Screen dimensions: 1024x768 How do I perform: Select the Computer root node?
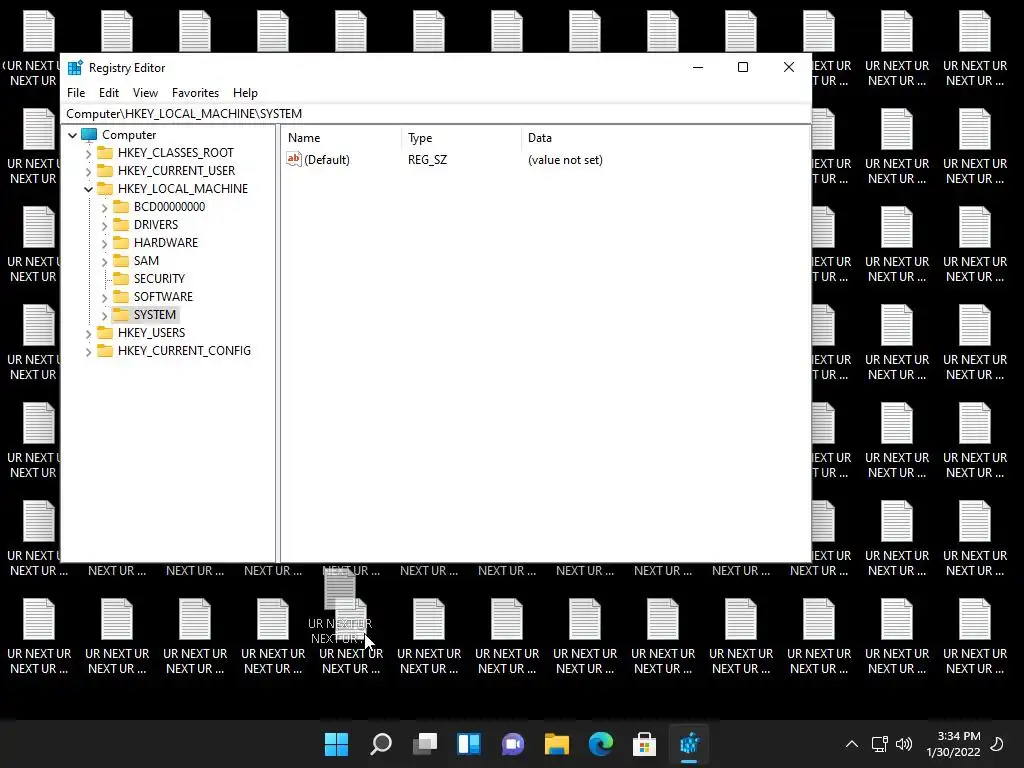(x=129, y=135)
